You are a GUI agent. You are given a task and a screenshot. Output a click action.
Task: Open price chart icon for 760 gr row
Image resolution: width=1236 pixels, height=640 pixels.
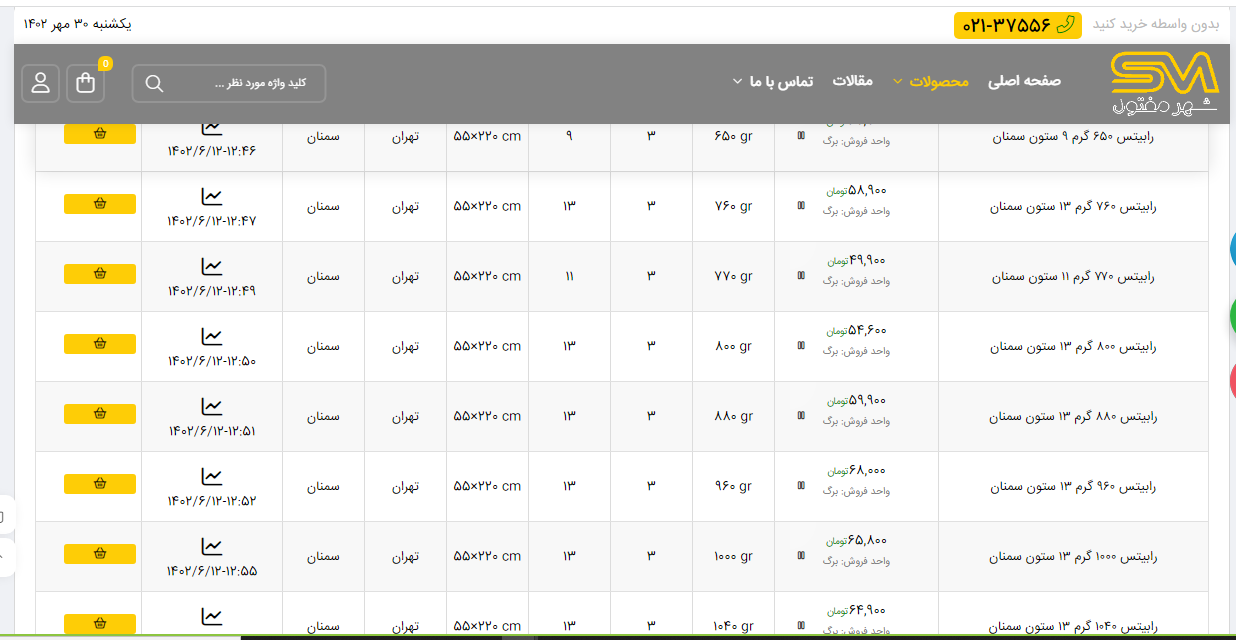pyautogui.click(x=211, y=197)
